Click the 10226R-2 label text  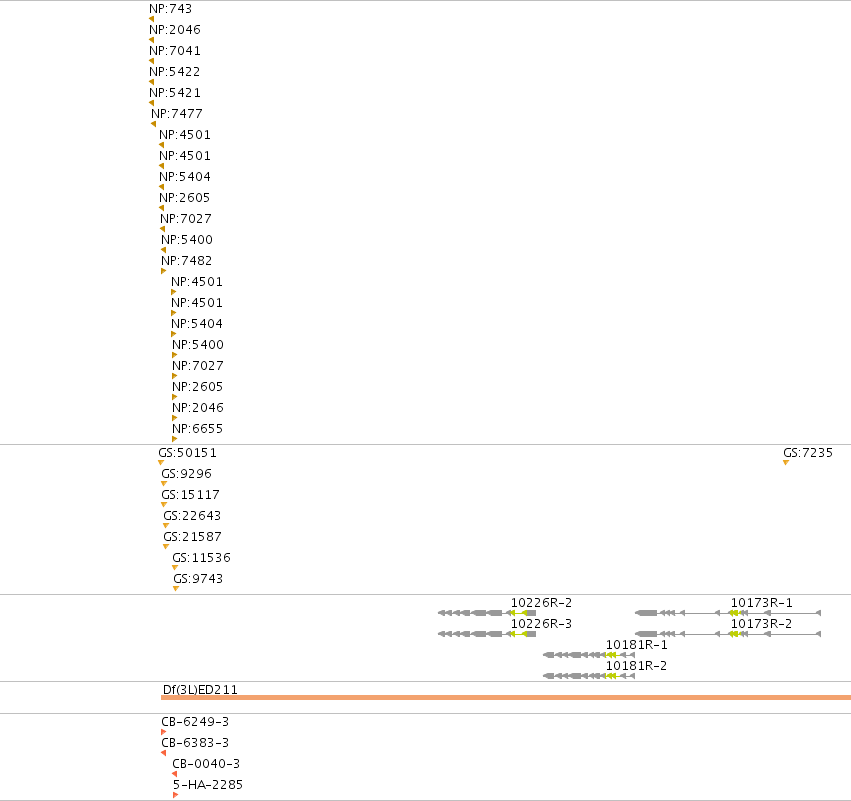pyautogui.click(x=541, y=603)
